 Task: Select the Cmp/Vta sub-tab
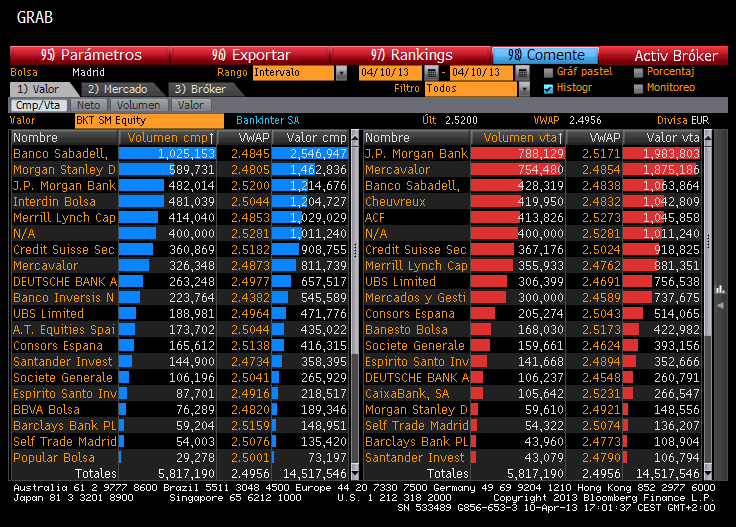coord(38,105)
